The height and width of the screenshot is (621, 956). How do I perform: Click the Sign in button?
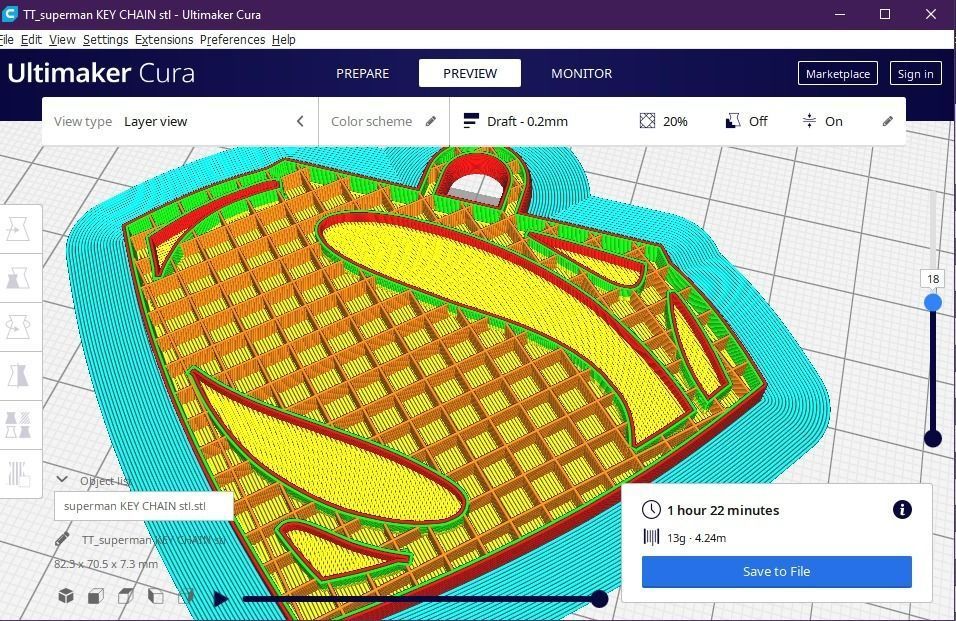click(x=915, y=73)
